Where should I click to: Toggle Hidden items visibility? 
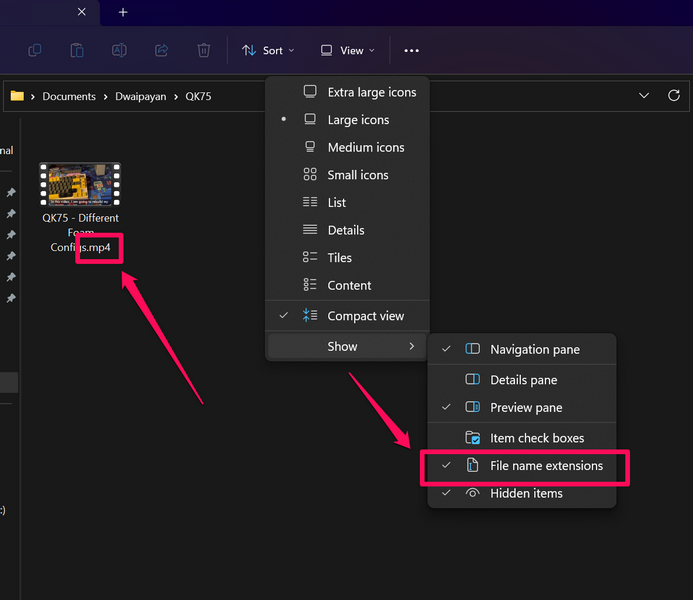click(x=526, y=493)
